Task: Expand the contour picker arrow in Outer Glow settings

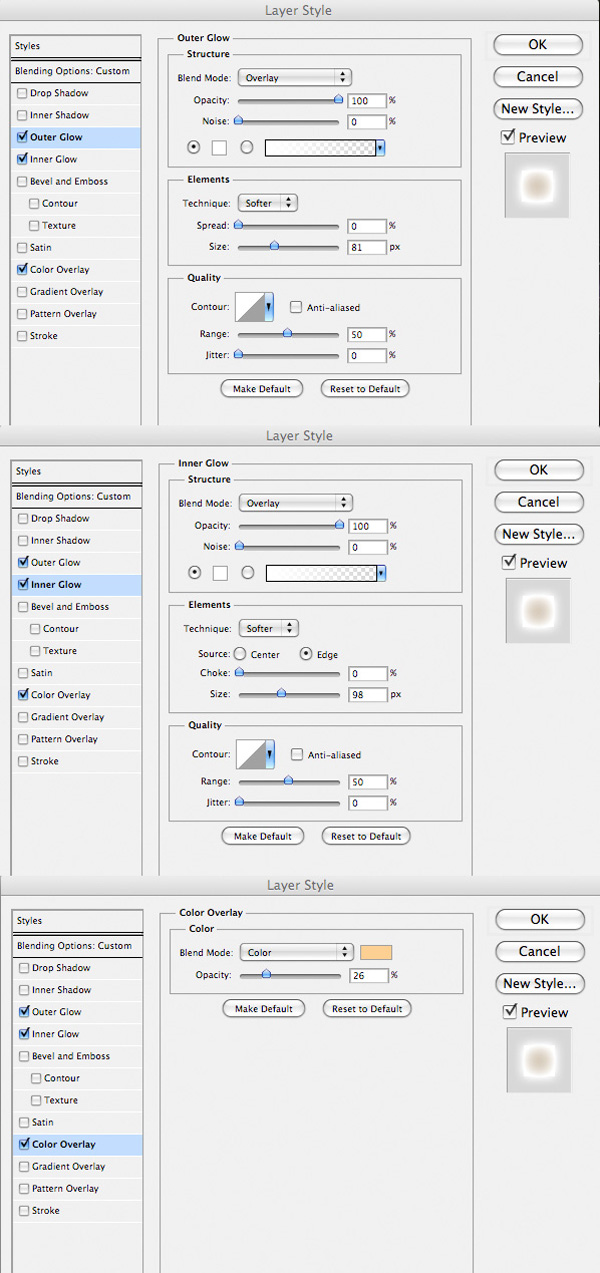Action: (269, 308)
